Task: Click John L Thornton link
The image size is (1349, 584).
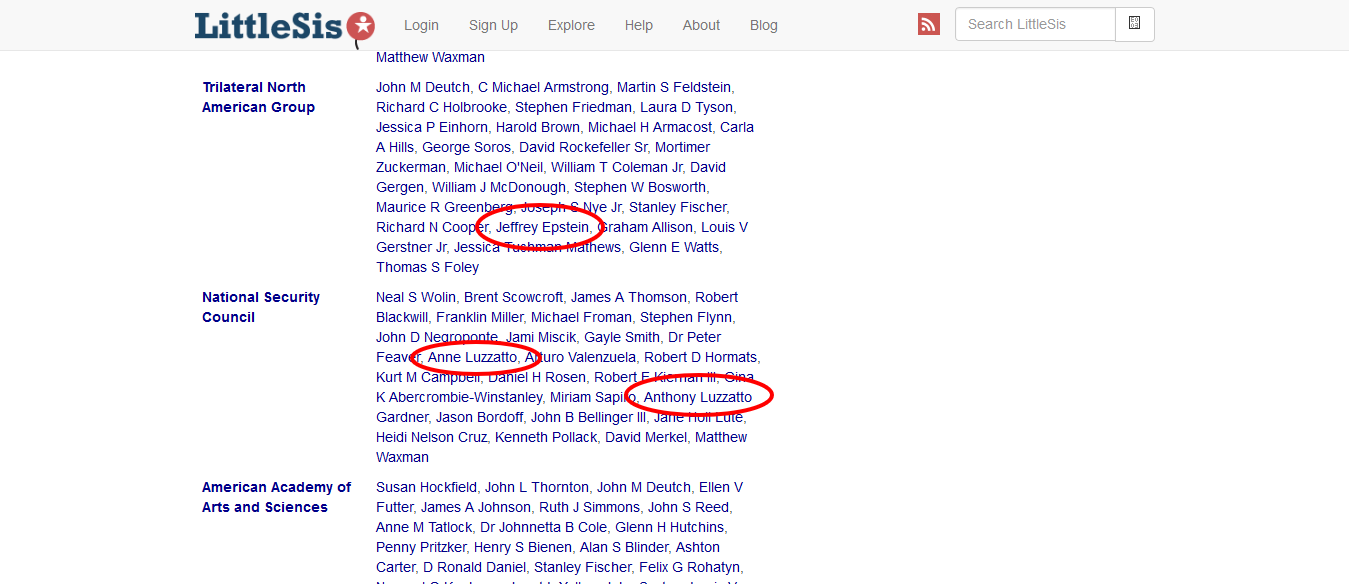Action: point(537,487)
